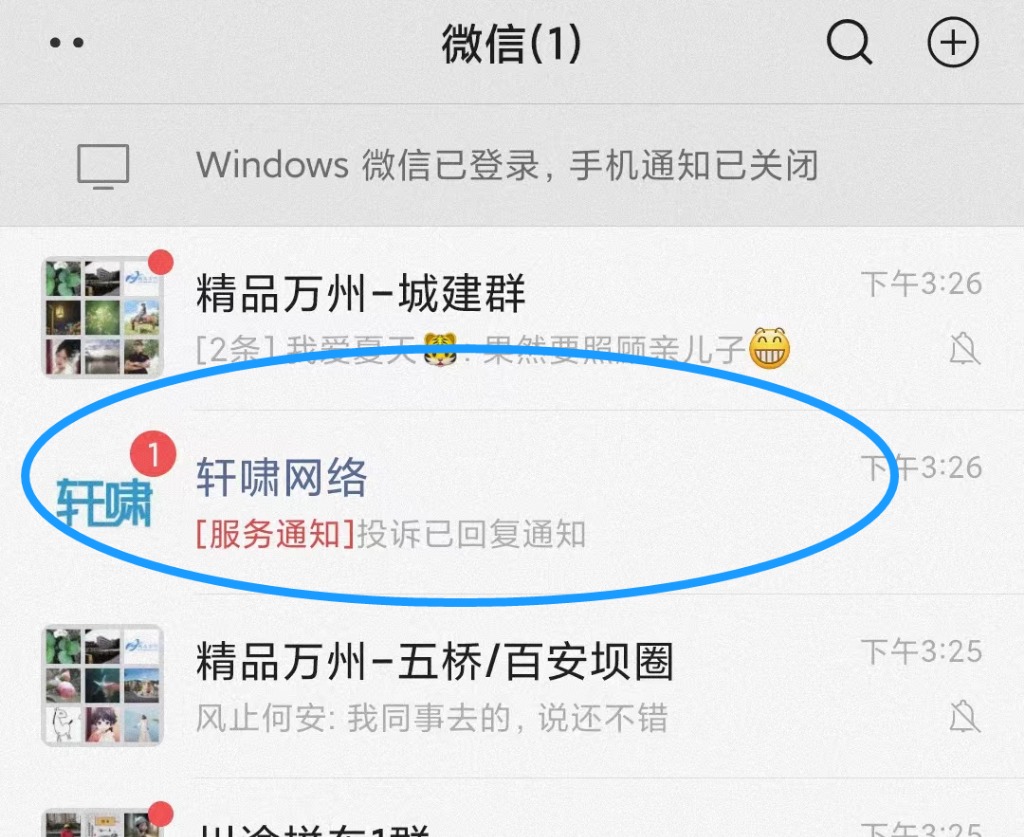
Task: Click the 投诉已回复通知 message preview
Action: click(x=471, y=534)
